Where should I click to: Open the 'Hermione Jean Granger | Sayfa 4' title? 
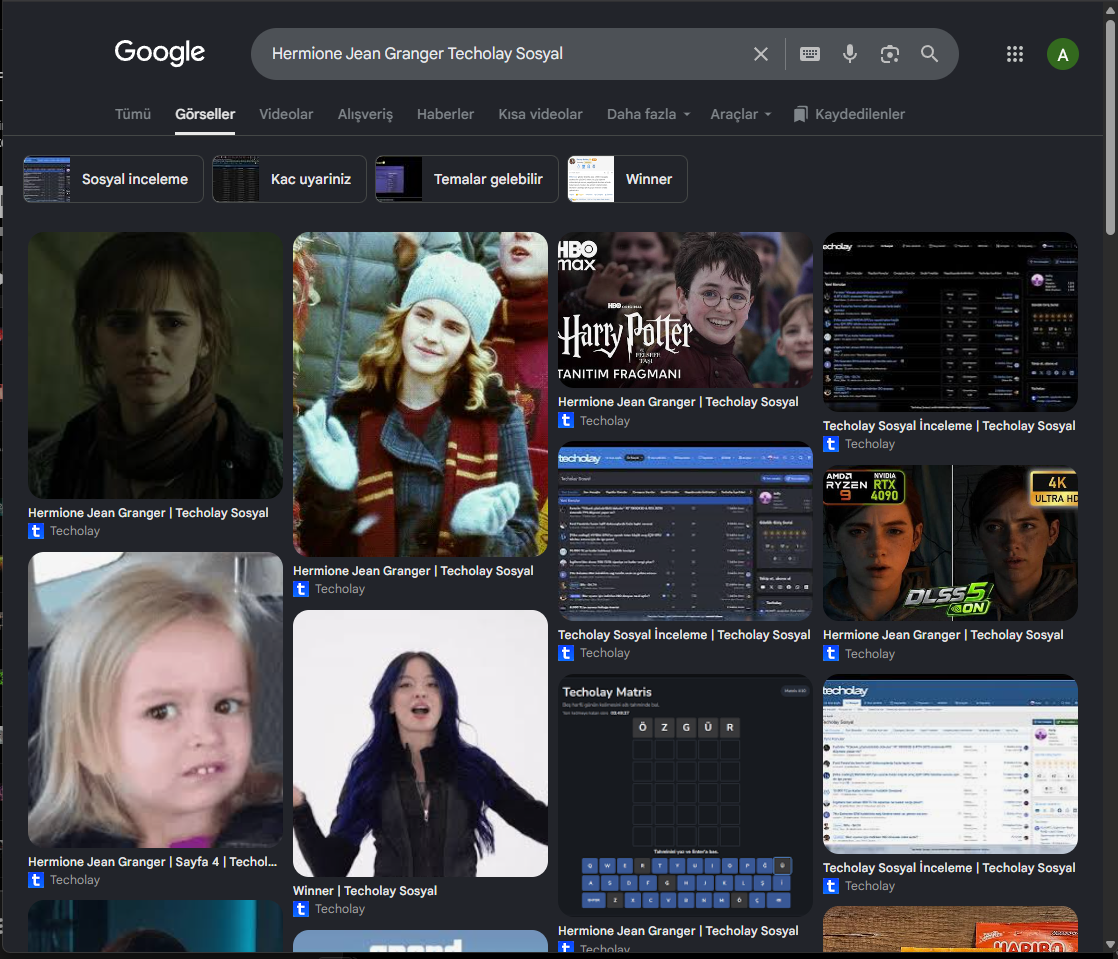pos(153,861)
